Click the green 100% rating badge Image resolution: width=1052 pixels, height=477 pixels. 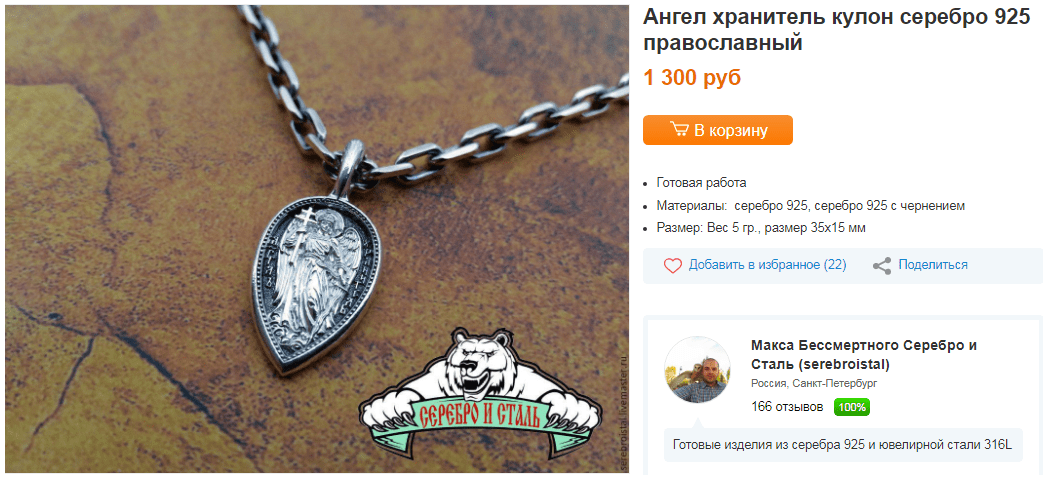point(851,407)
